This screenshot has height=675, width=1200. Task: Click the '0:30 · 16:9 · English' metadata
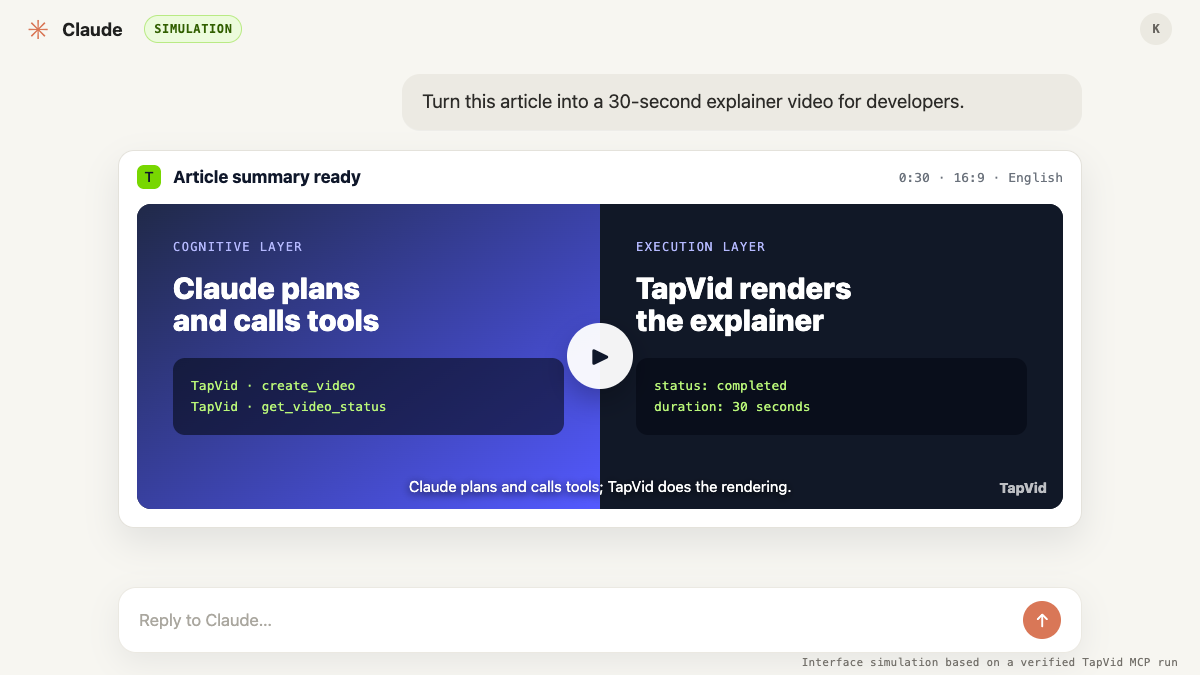pyautogui.click(x=980, y=177)
